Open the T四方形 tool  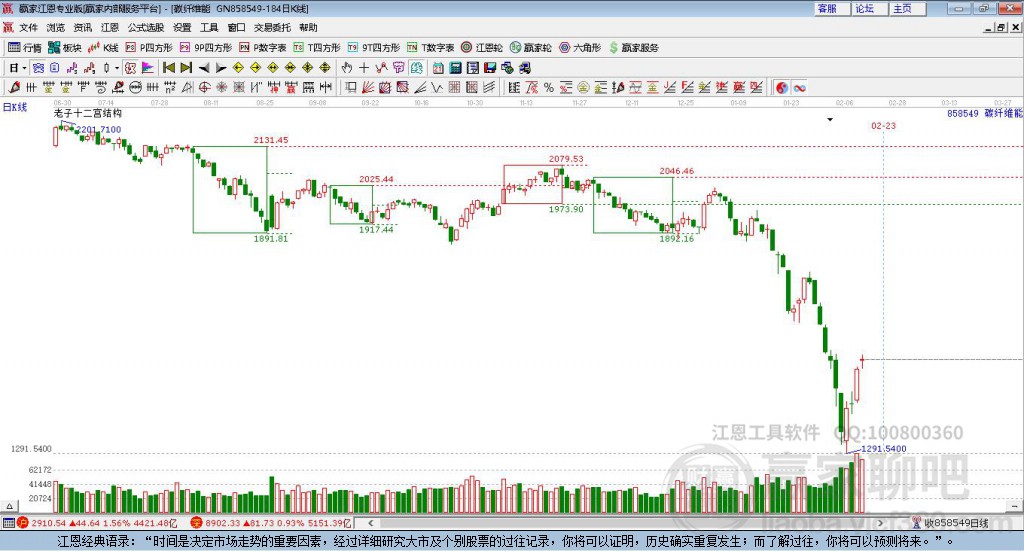317,48
